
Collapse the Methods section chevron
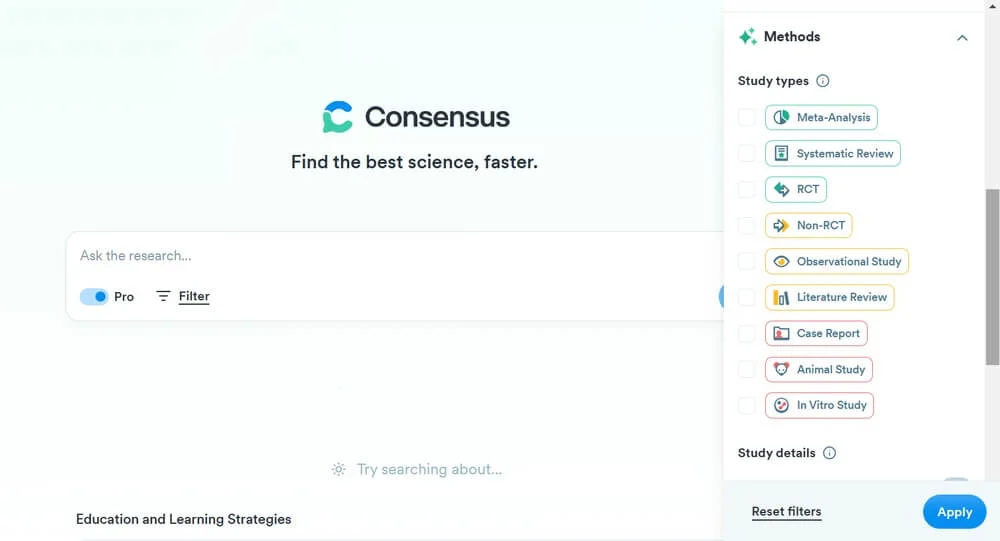click(x=962, y=38)
